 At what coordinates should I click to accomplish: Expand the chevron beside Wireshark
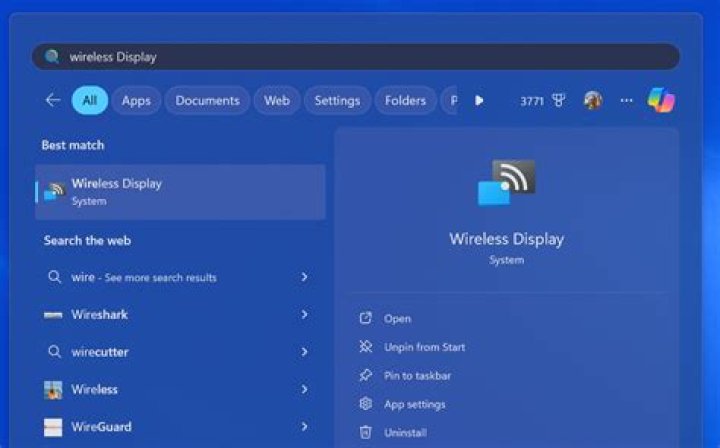304,314
